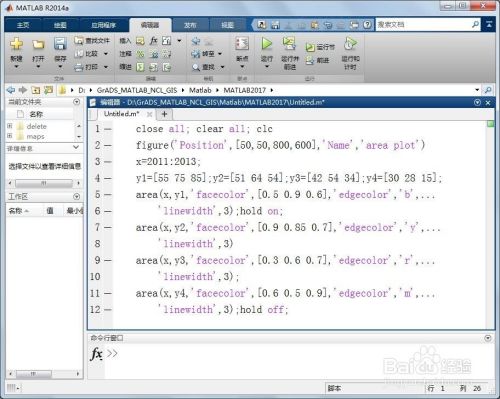Click the Save (保存) floppy disk icon

60,44
